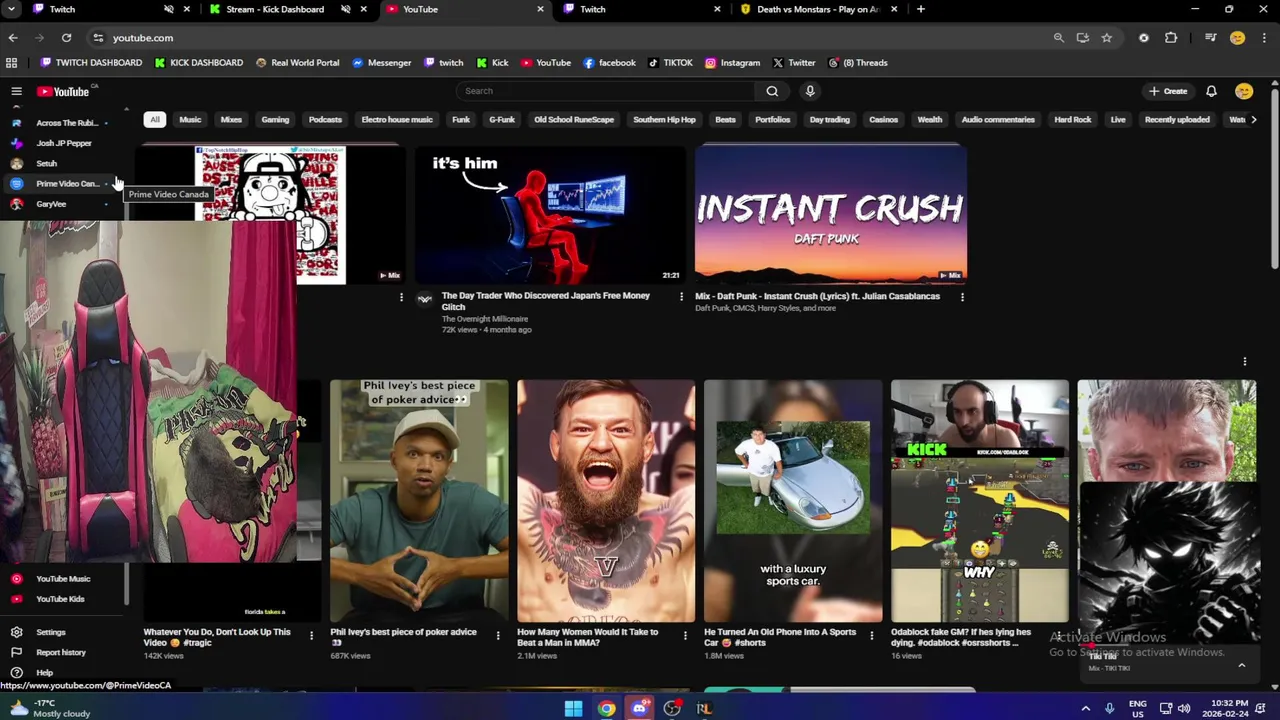
Task: Click the search magnifier button
Action: pos(772,91)
